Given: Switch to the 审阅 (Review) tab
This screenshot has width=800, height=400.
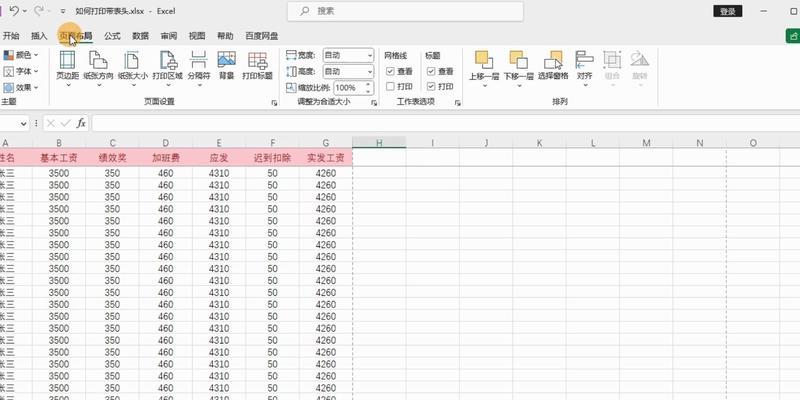Looking at the screenshot, I should [x=168, y=36].
